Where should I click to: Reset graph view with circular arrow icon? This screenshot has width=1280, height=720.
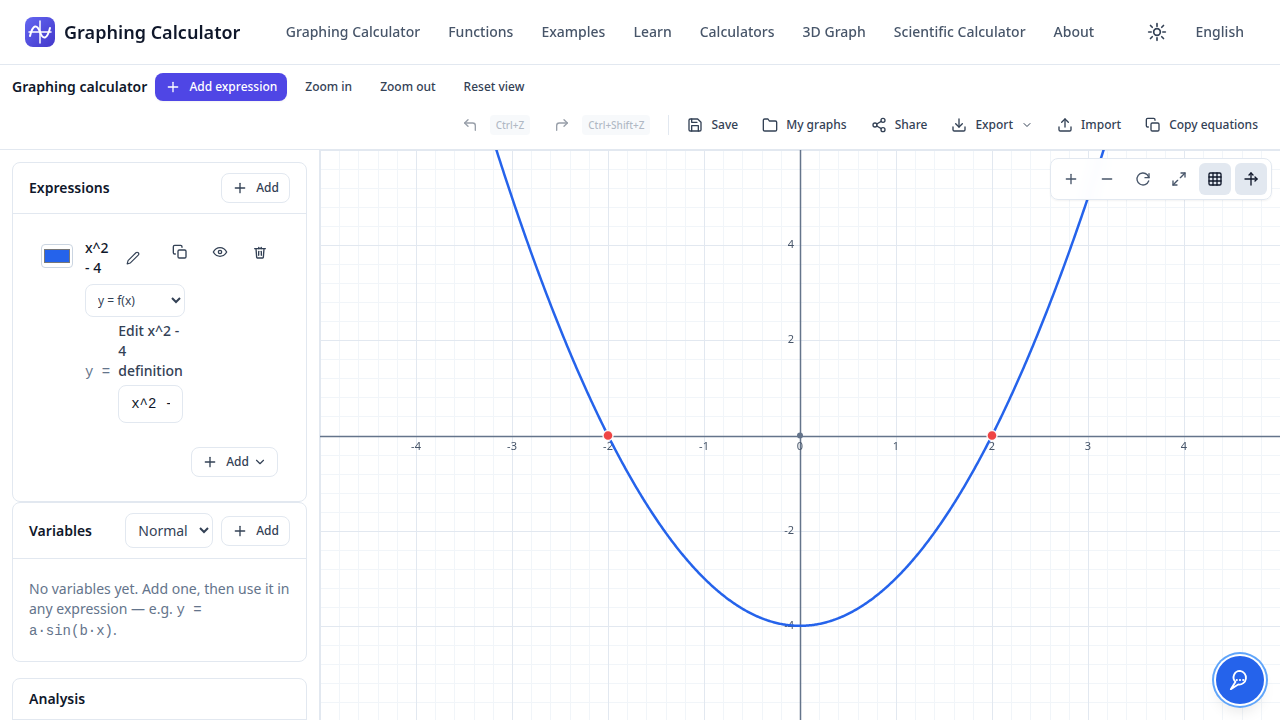[x=1143, y=179]
